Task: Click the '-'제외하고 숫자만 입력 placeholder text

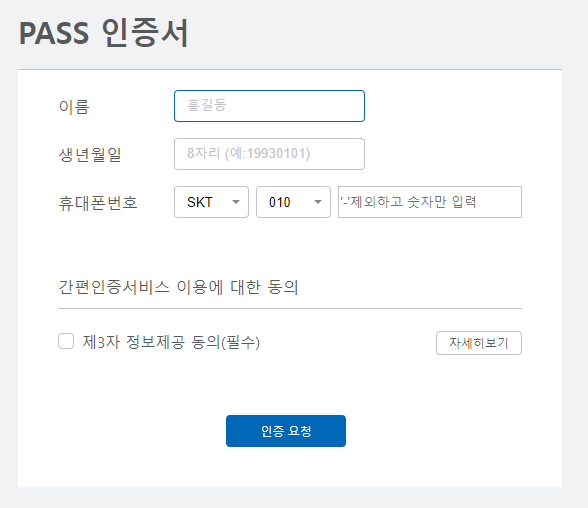Action: (x=409, y=202)
